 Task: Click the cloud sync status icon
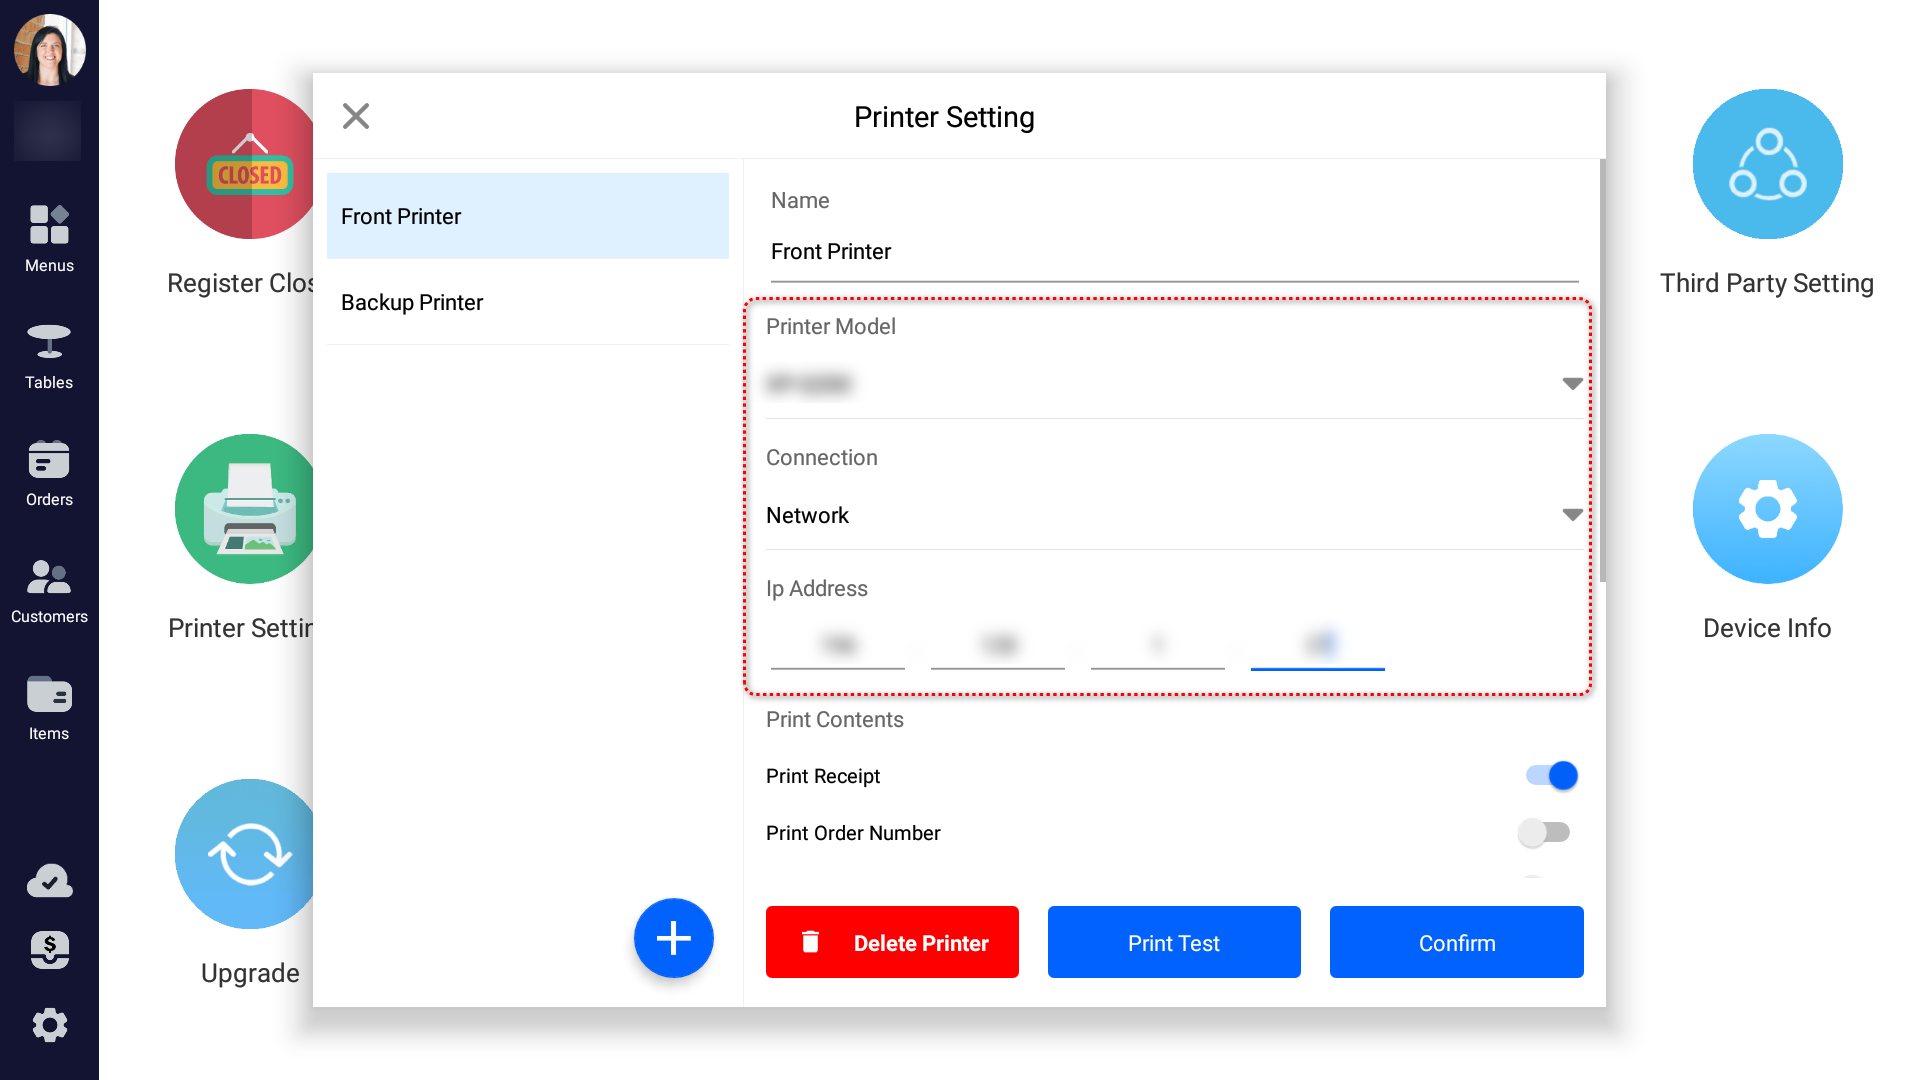tap(49, 881)
